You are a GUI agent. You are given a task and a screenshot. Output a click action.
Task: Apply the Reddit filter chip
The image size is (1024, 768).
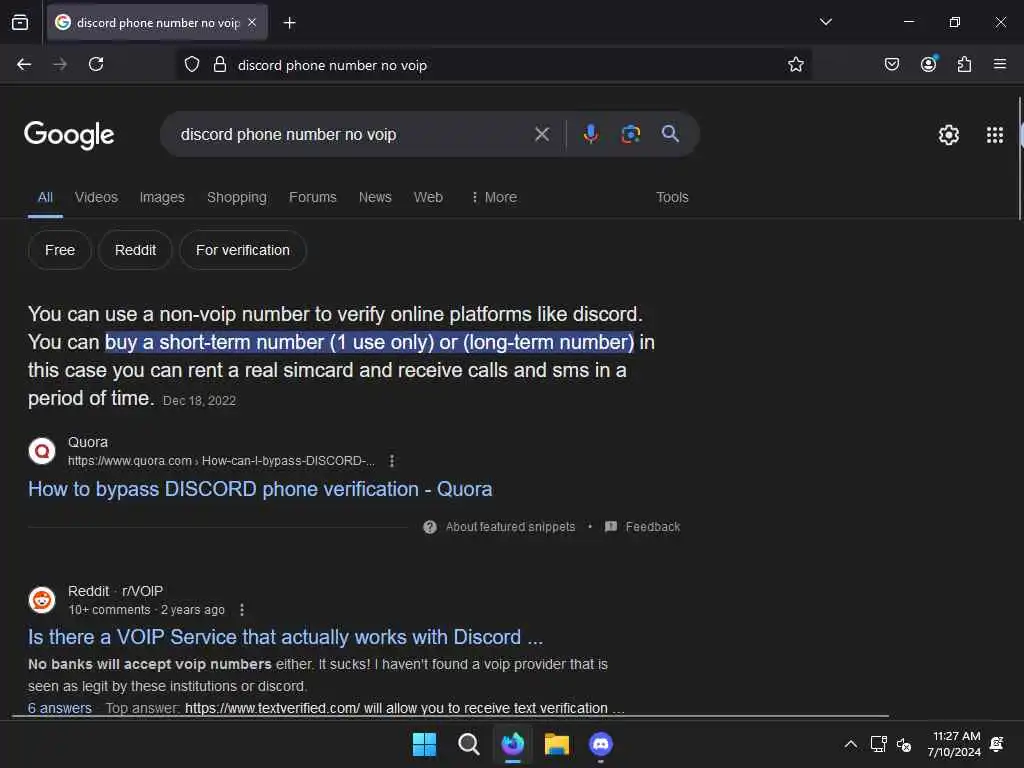[135, 250]
